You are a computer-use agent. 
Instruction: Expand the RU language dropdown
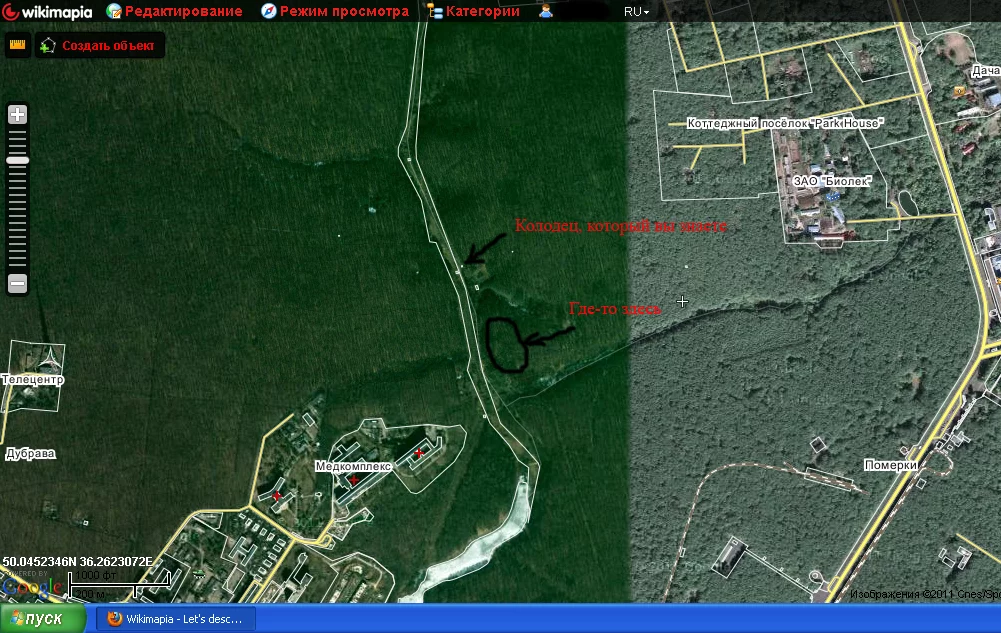coord(636,11)
